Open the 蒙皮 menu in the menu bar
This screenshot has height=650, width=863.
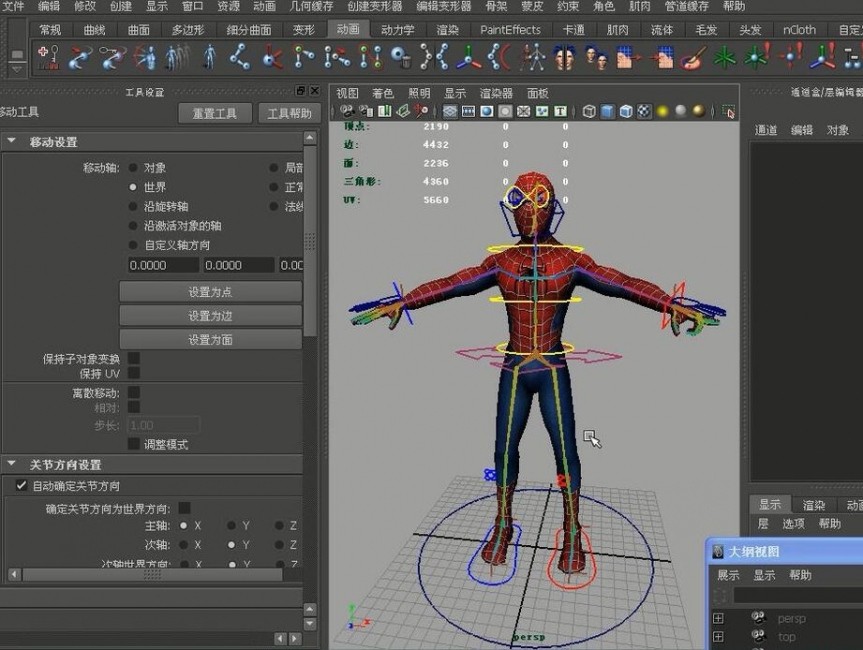(x=532, y=6)
